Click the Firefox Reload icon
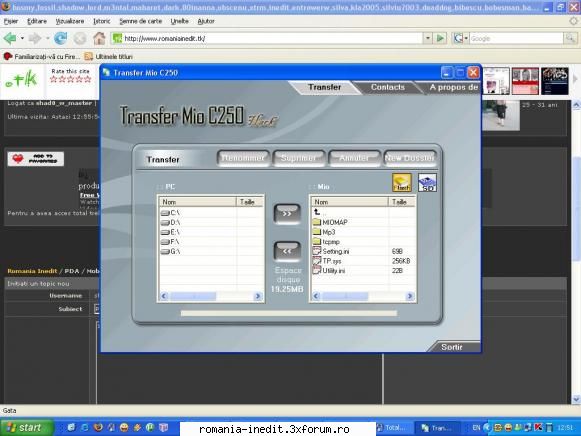This screenshot has width=581, height=436. coord(60,38)
